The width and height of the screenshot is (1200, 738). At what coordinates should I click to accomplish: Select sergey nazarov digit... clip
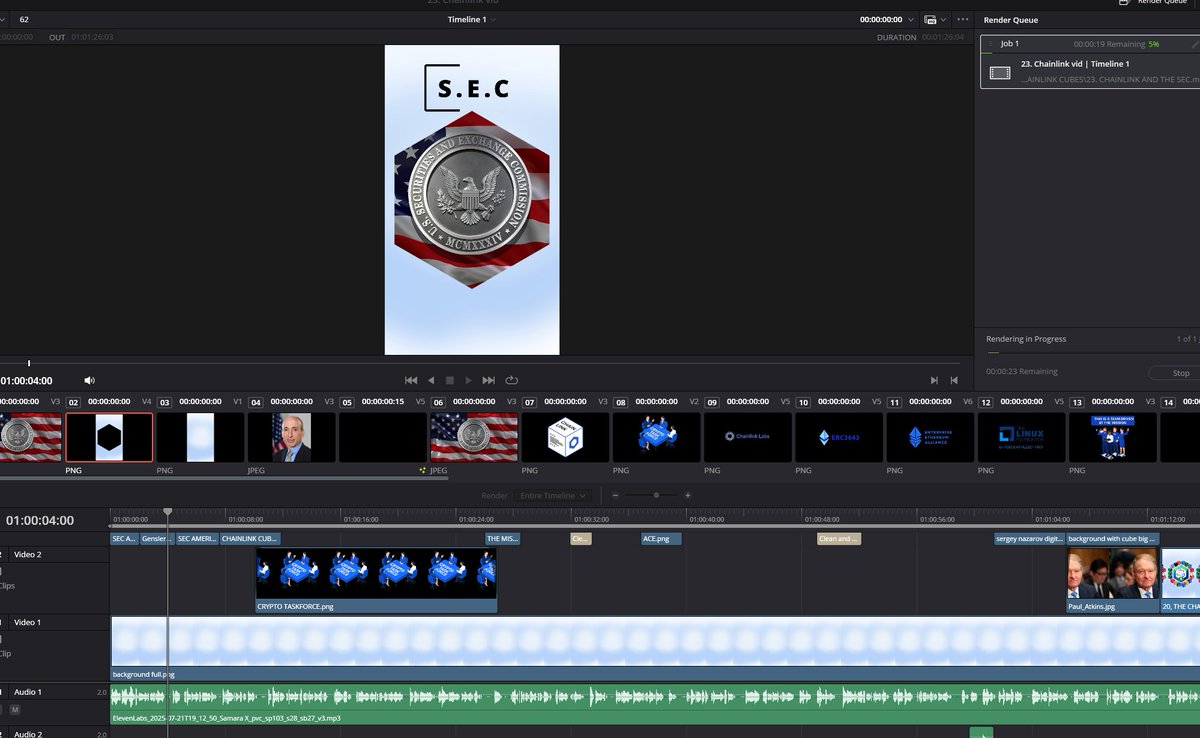1029,538
